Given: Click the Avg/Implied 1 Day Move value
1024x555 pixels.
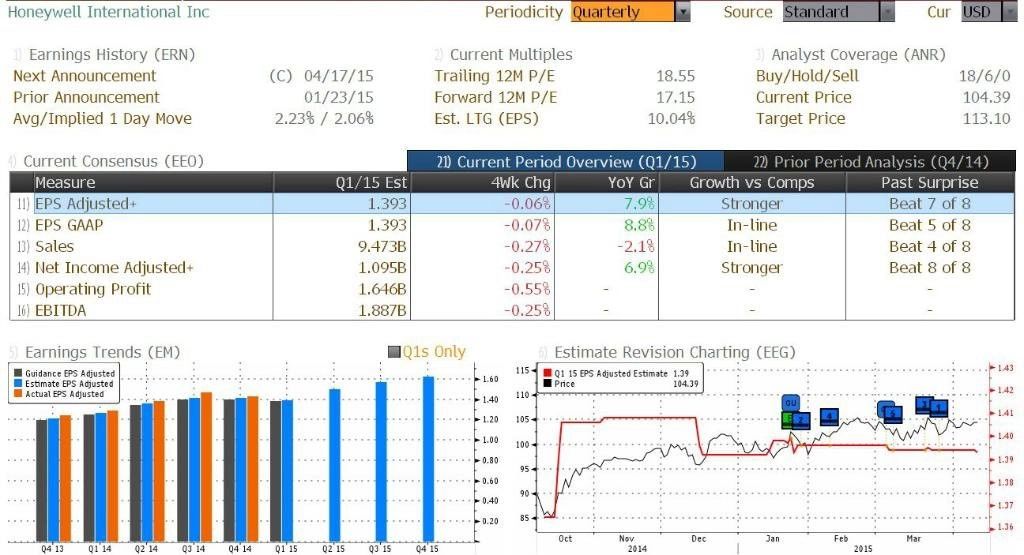Looking at the screenshot, I should pos(324,119).
